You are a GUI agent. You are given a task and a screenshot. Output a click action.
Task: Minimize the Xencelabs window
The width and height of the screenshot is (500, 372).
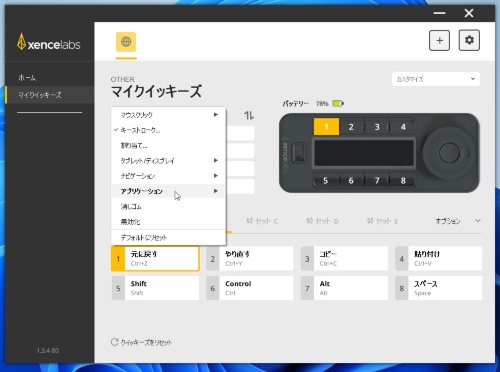click(439, 13)
